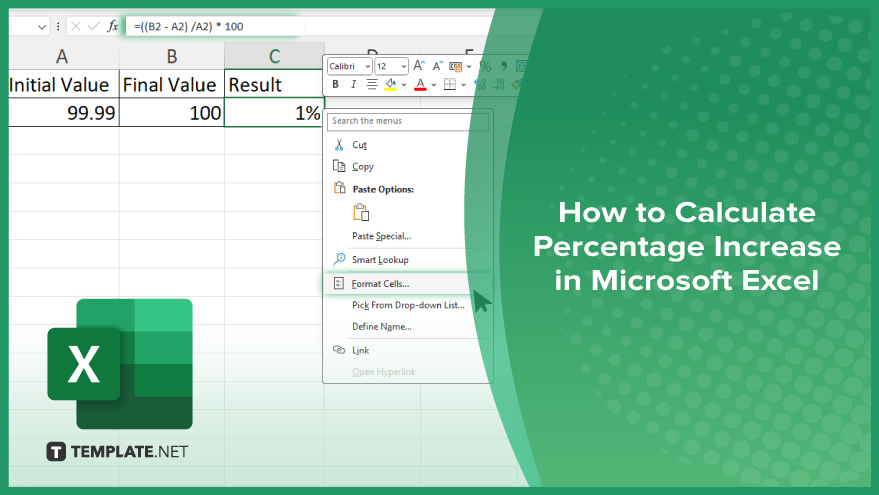
Task: Apply the yellow fill color bucket
Action: coord(391,85)
